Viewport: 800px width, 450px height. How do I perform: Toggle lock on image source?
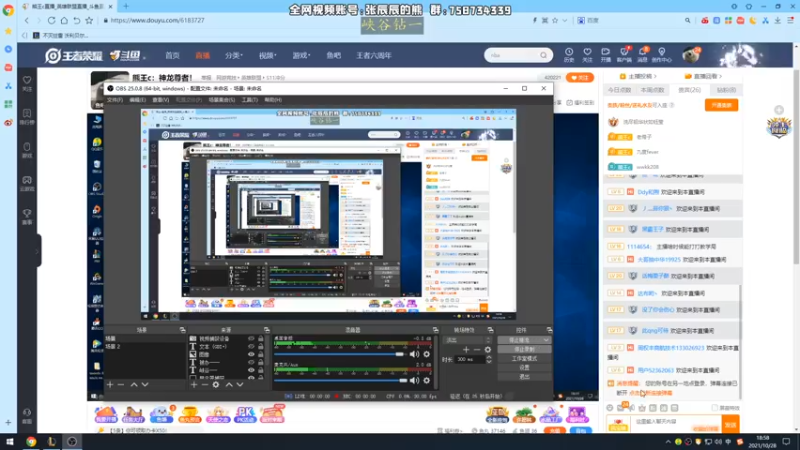tap(261, 354)
